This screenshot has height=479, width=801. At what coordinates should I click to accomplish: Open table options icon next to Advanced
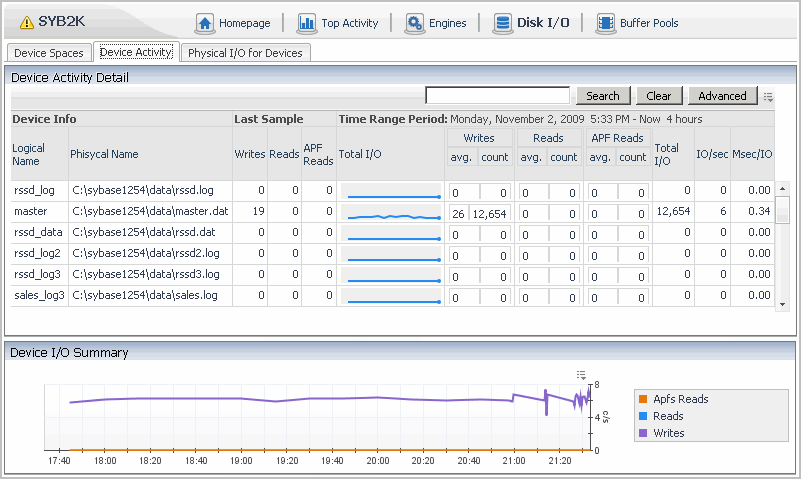[x=769, y=97]
